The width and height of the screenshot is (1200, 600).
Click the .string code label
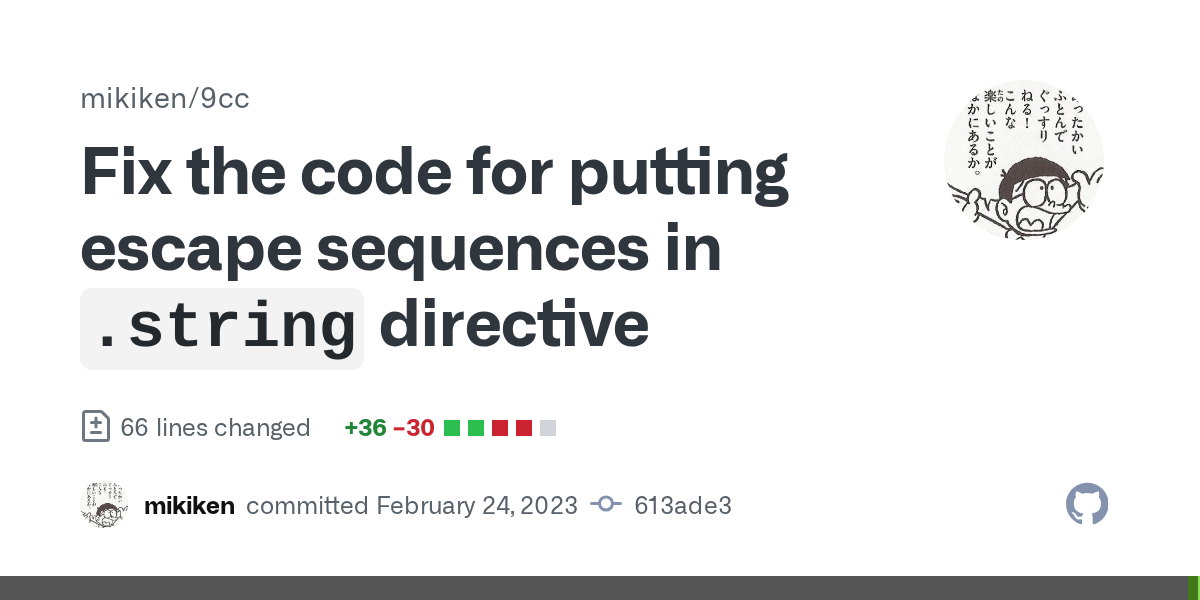[x=222, y=329]
